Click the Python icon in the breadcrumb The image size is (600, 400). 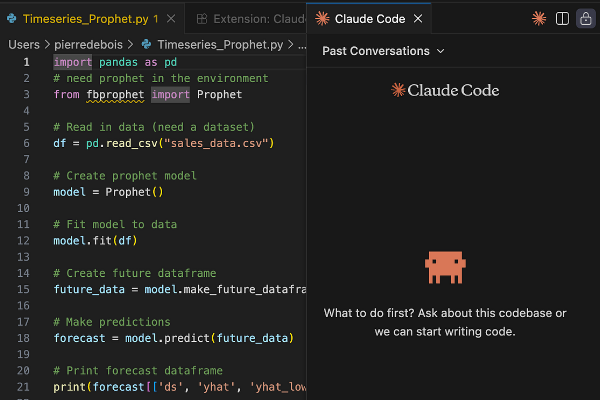tap(147, 44)
